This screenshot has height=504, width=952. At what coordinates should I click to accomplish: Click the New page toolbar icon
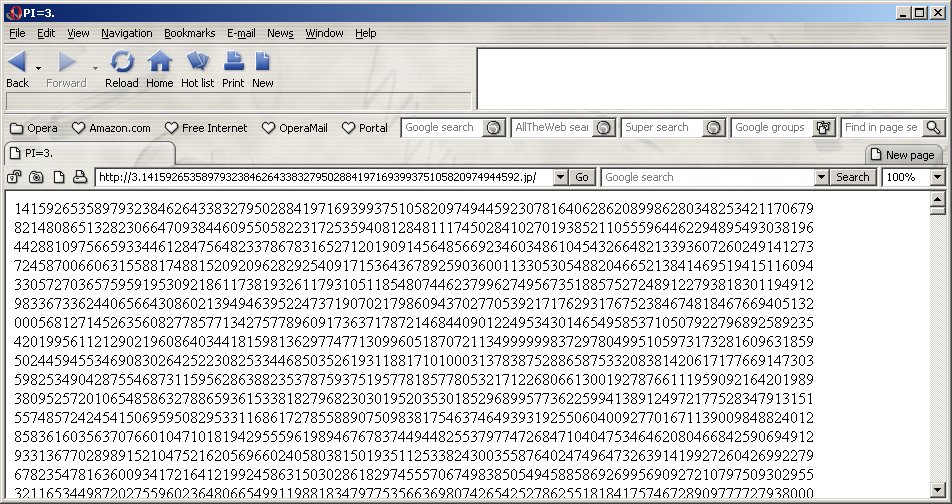tap(262, 61)
